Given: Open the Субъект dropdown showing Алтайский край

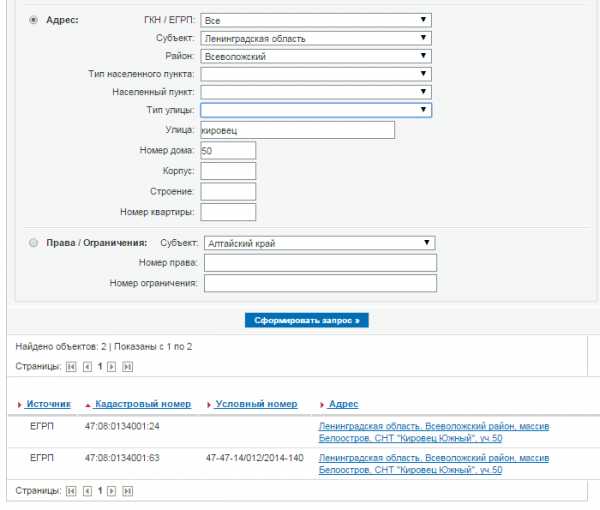Looking at the screenshot, I should click(320, 243).
